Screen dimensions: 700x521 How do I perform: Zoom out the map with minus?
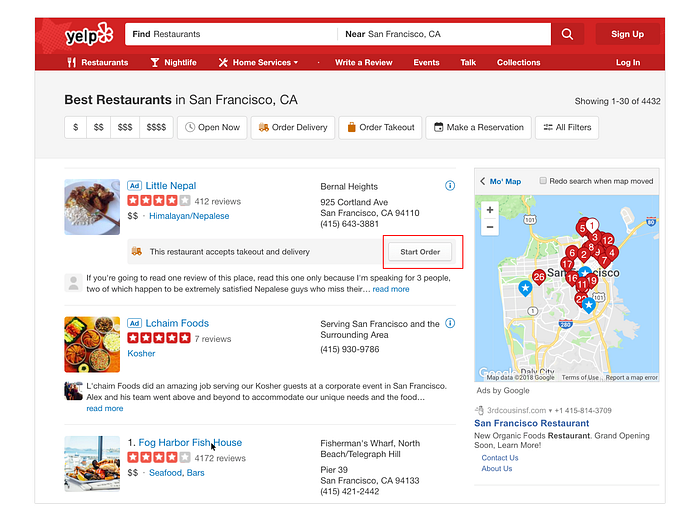point(490,227)
